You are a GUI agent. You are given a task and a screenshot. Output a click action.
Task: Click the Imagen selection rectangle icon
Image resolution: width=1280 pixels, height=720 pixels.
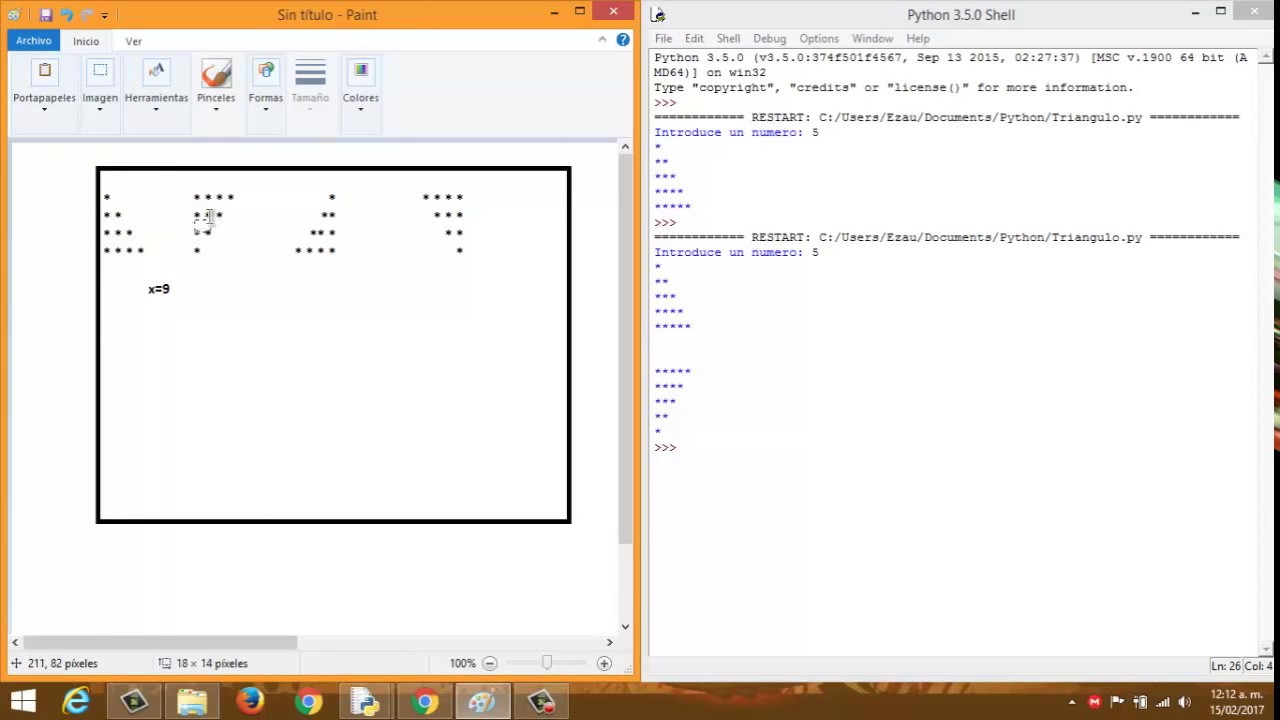click(100, 72)
